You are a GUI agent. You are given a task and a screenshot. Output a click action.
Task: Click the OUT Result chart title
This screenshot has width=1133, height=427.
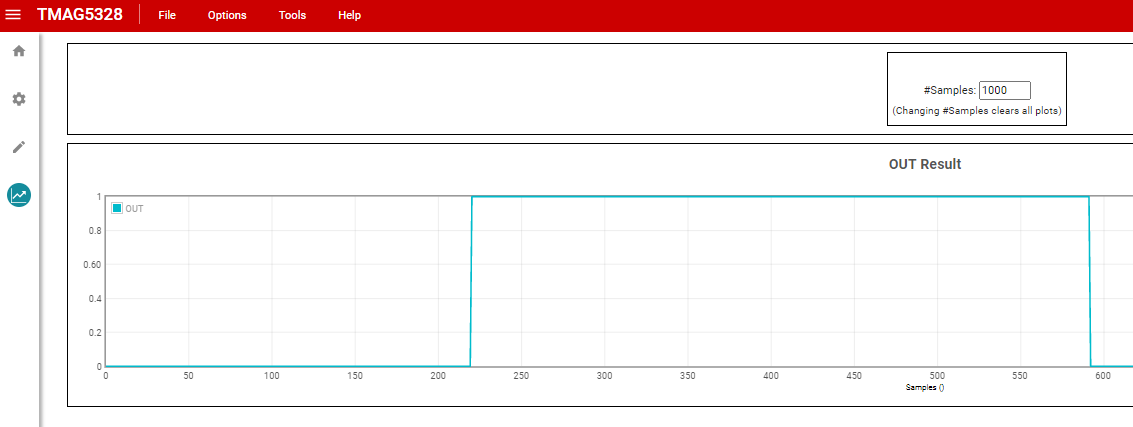[925, 164]
